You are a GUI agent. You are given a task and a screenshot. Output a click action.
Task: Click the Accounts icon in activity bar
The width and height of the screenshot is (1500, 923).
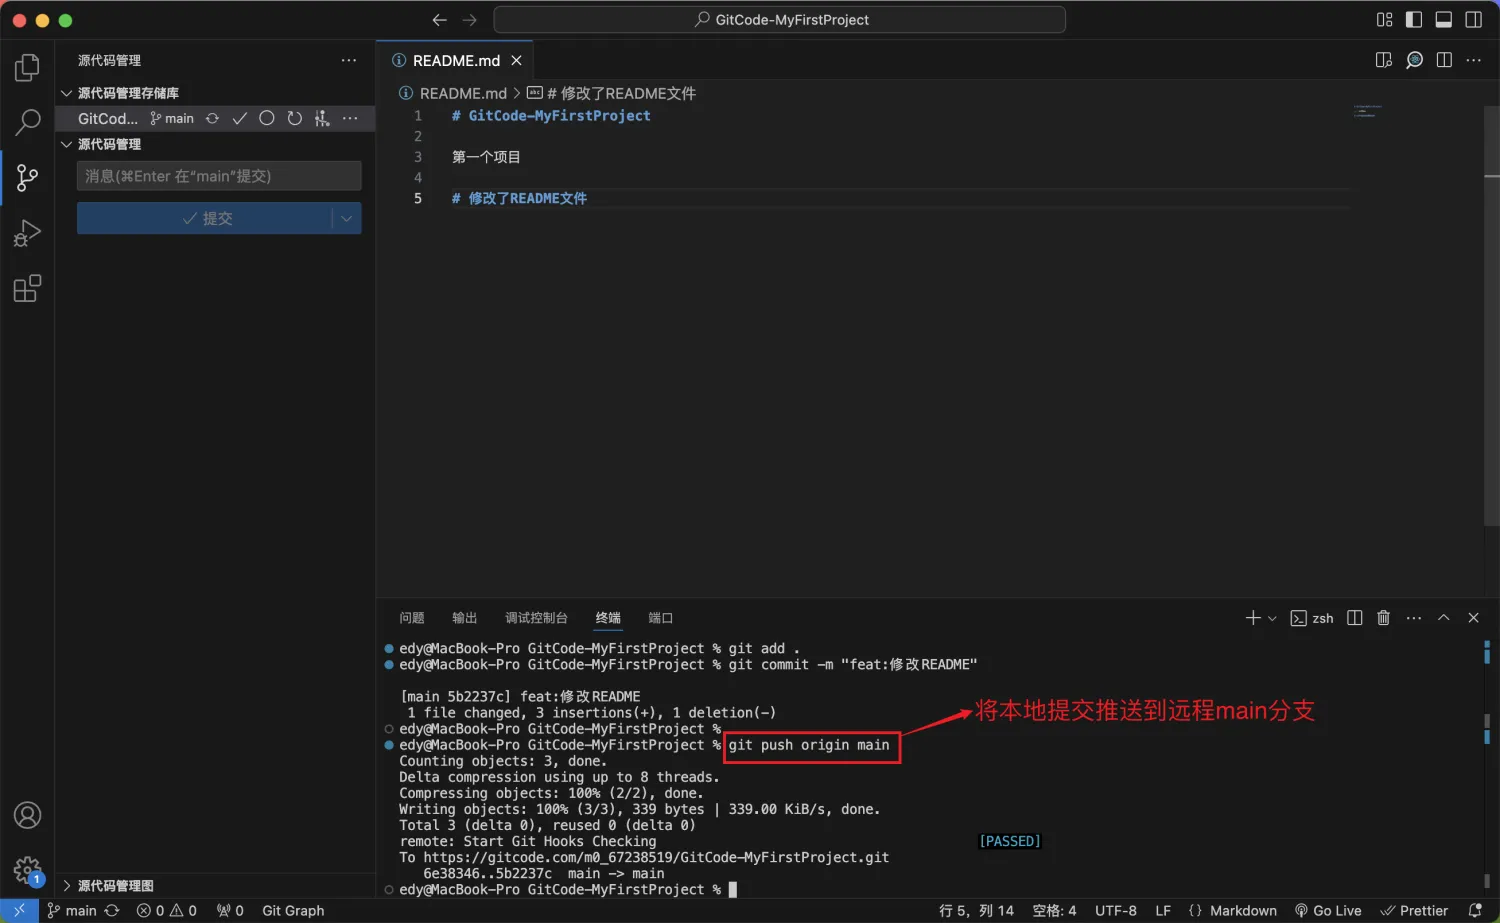[x=27, y=815]
